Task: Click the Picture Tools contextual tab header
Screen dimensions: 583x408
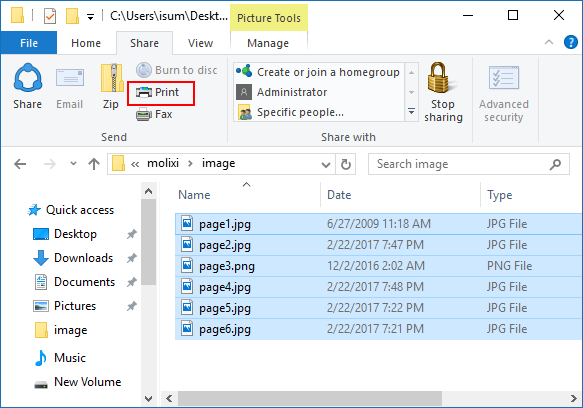Action: coord(269,18)
